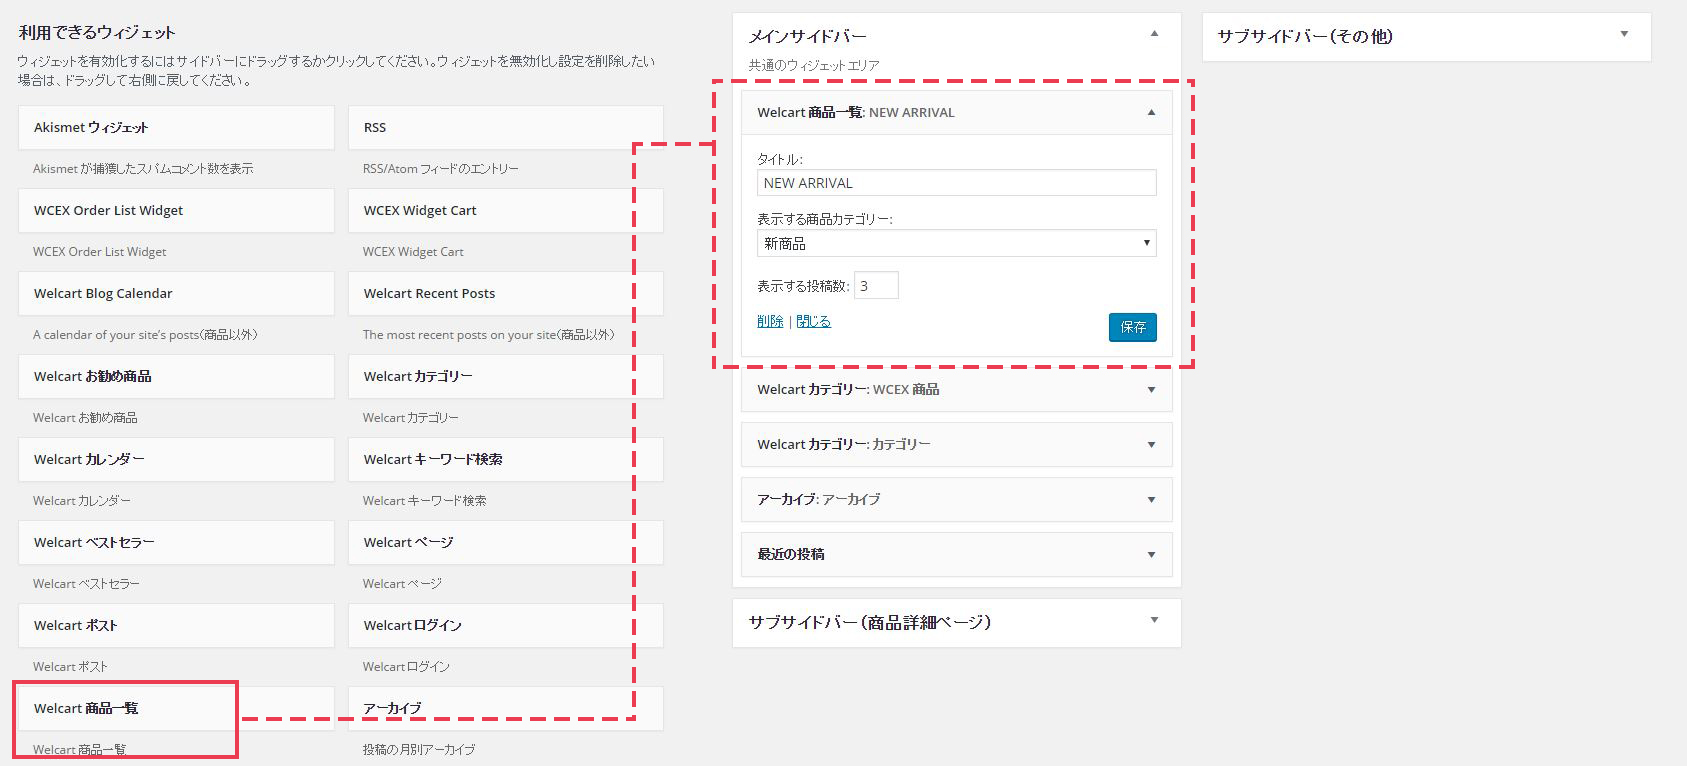Select the Welcart Blog Calendar widget
The height and width of the screenshot is (766, 1687).
pos(176,294)
